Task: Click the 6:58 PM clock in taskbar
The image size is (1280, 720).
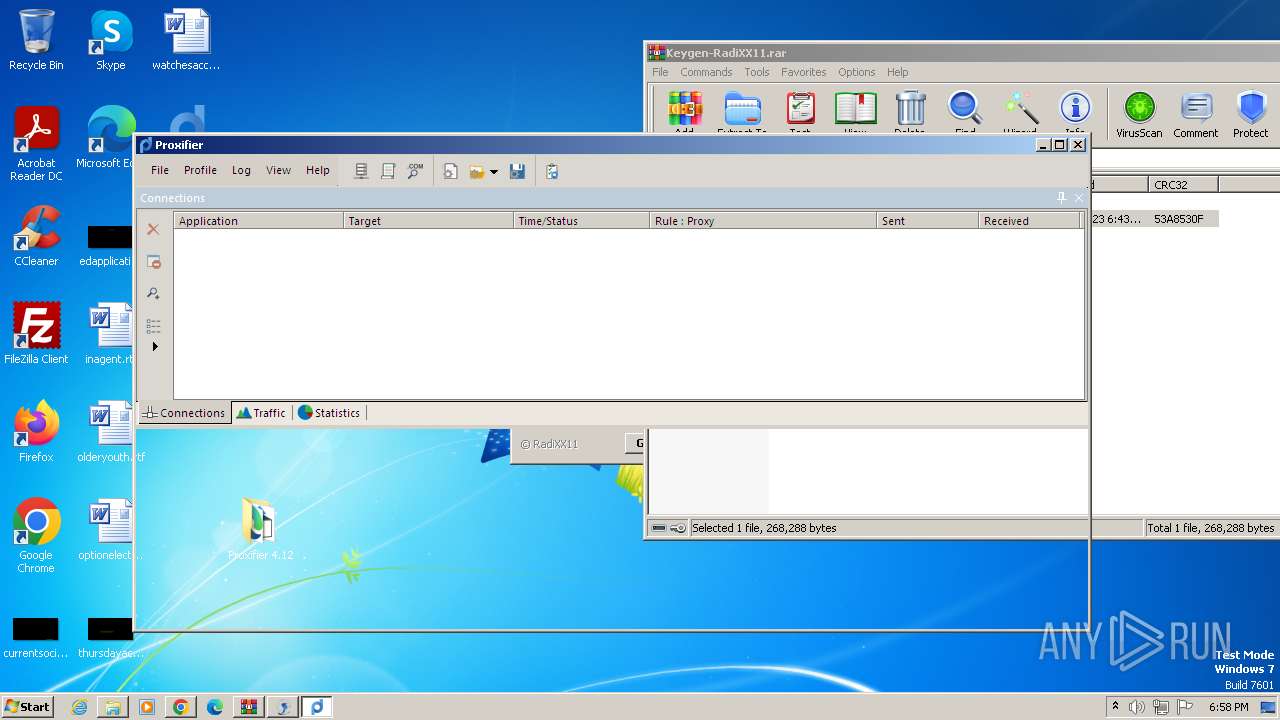Action: [x=1228, y=707]
